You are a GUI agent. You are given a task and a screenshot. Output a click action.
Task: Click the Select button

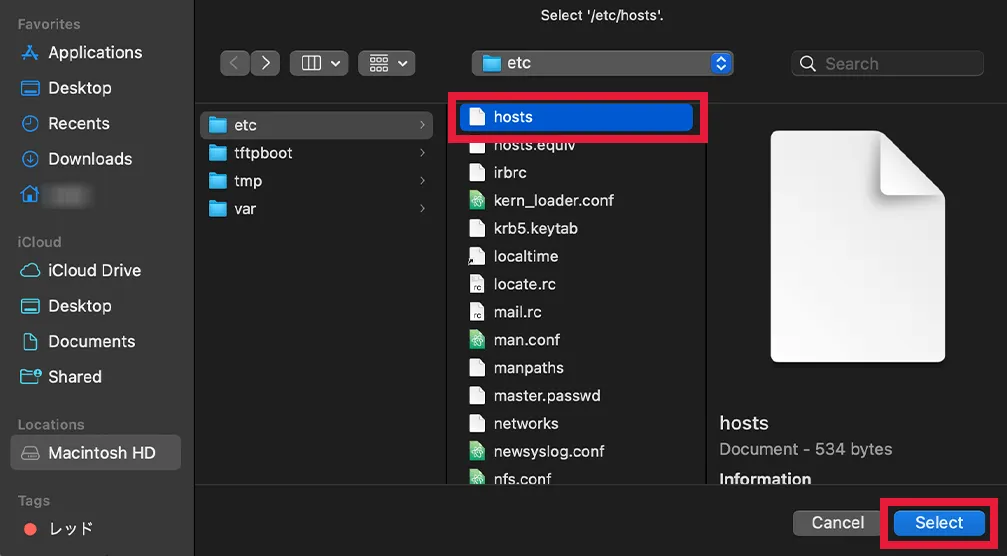click(939, 523)
